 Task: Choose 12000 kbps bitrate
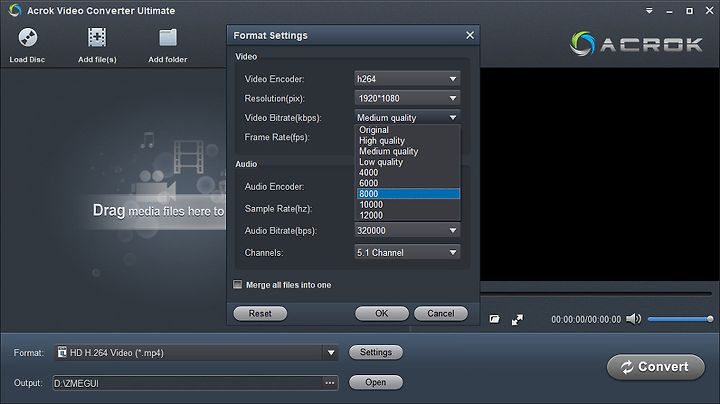[408, 215]
